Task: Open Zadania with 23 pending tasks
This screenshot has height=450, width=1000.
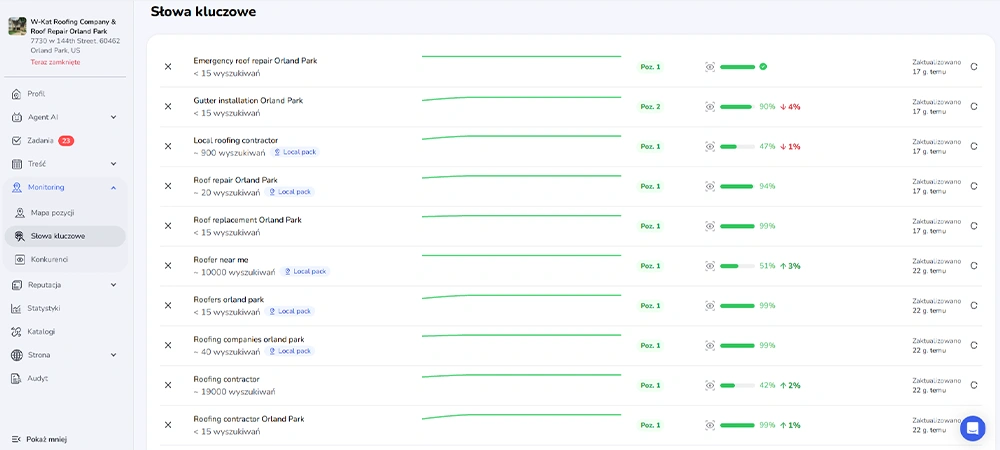Action: pyautogui.click(x=42, y=141)
